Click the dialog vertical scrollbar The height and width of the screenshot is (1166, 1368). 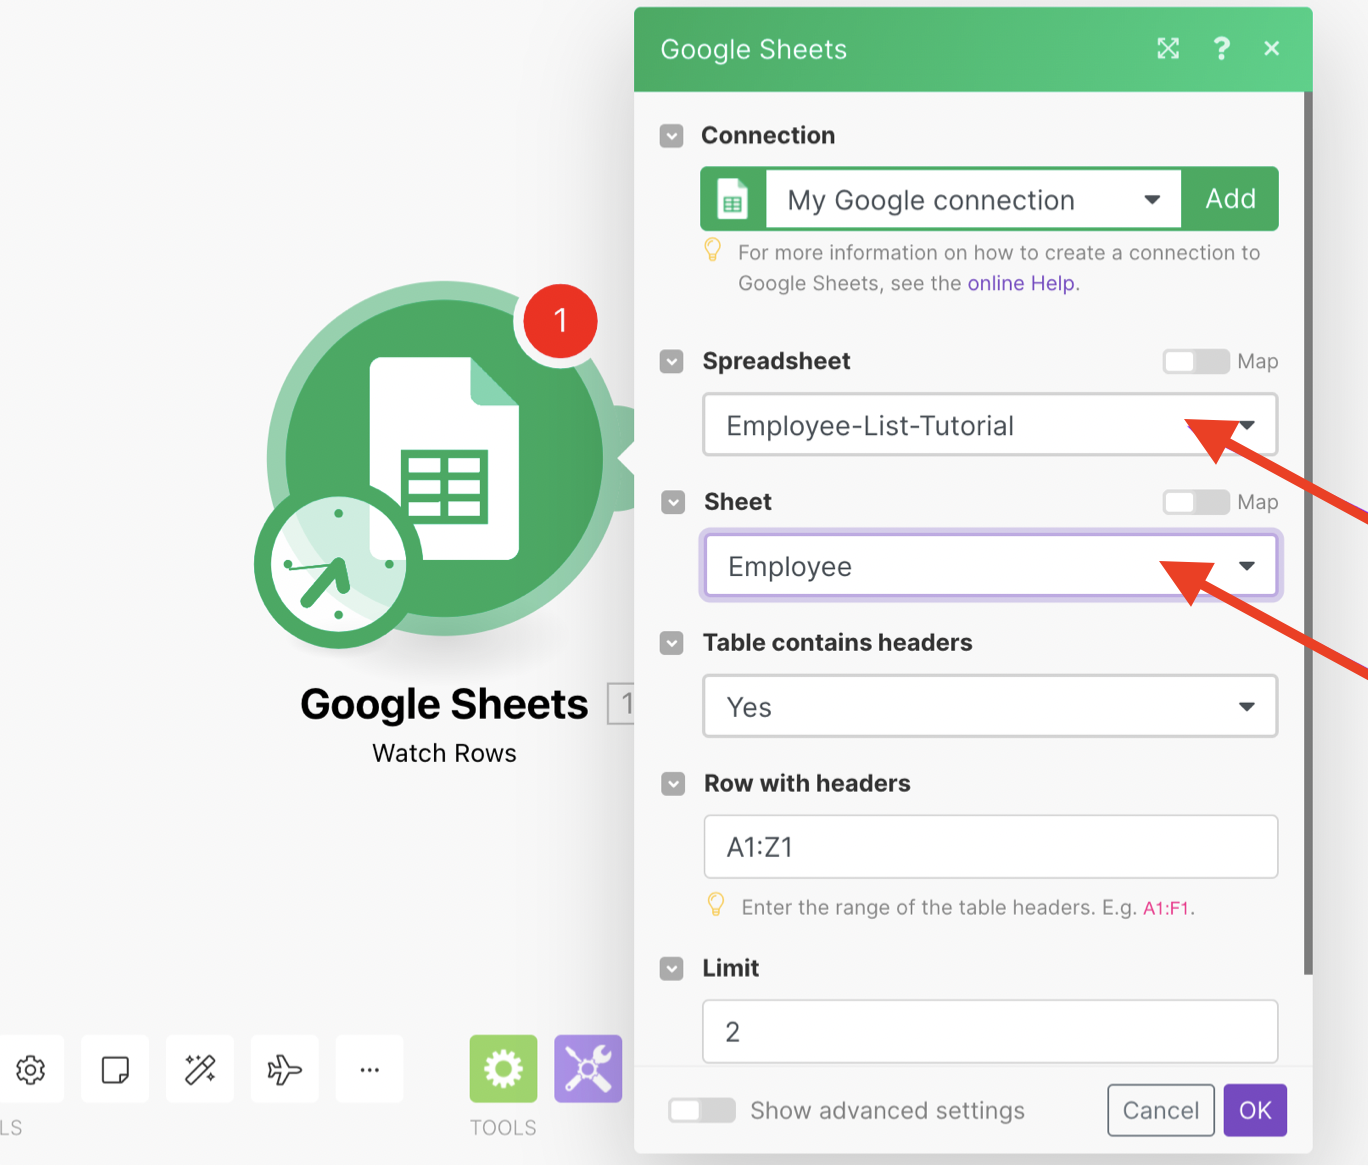1308,533
